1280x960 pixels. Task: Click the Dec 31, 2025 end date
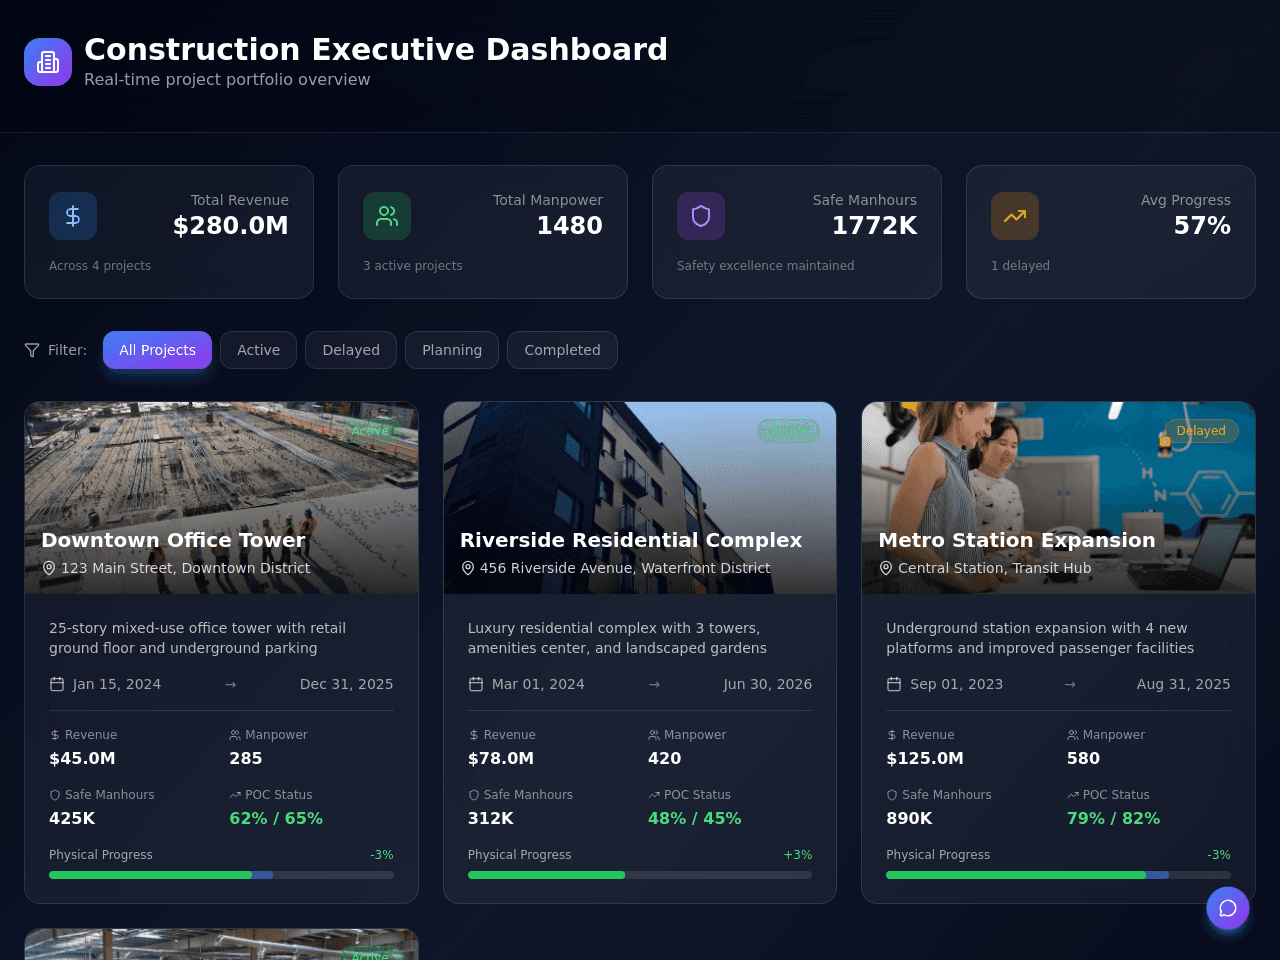(x=346, y=684)
